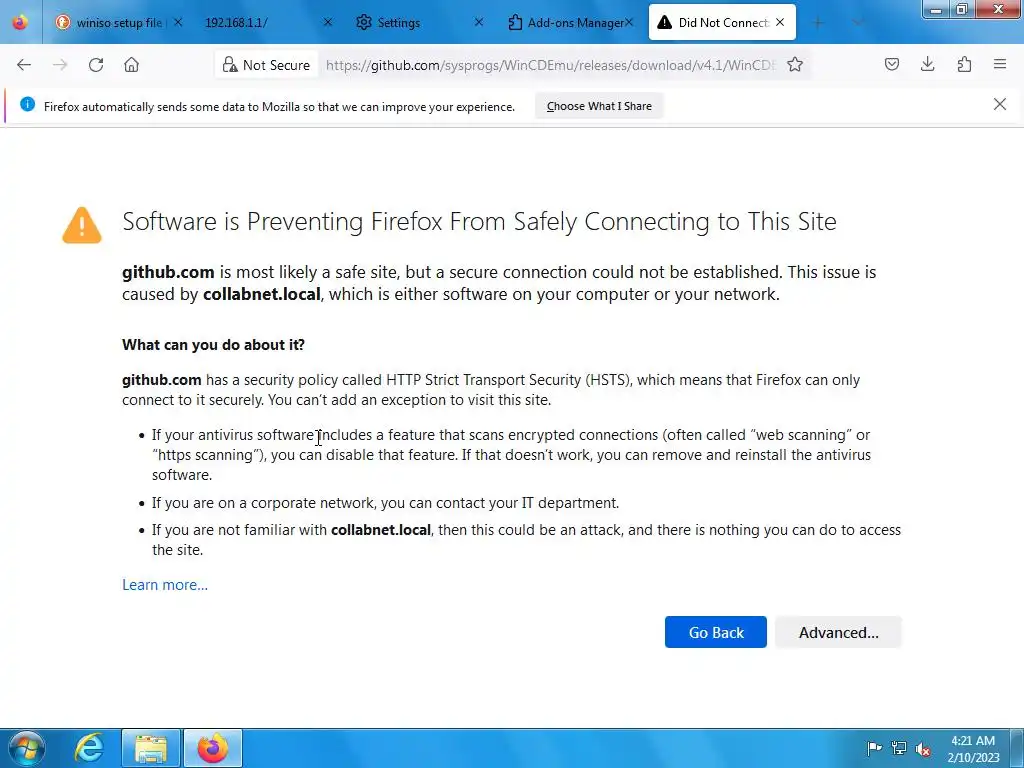The width and height of the screenshot is (1024, 768).
Task: Open a new tab with plus button
Action: click(x=818, y=23)
